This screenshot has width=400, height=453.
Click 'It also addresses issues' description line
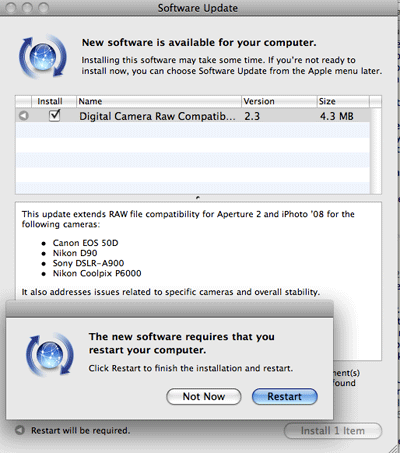tap(171, 292)
